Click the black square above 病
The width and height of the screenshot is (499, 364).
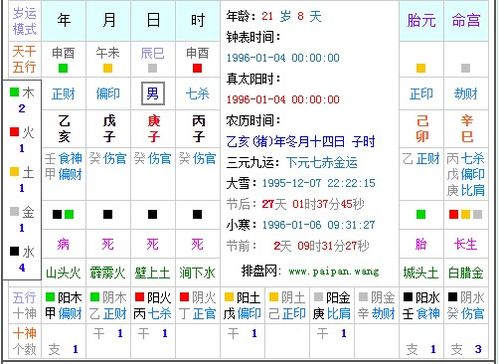pos(57,214)
